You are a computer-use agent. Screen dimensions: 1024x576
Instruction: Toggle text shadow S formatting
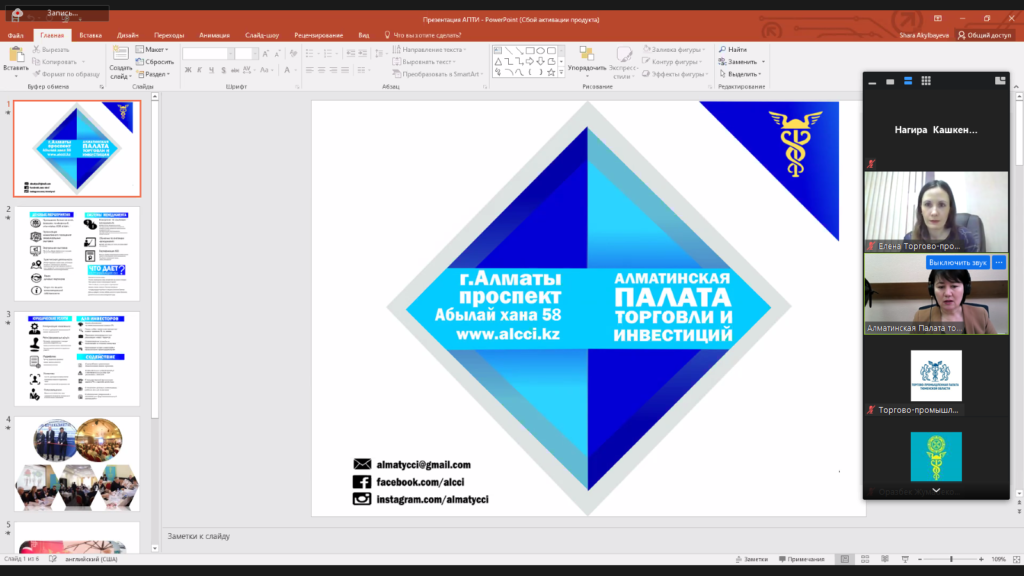coord(223,70)
